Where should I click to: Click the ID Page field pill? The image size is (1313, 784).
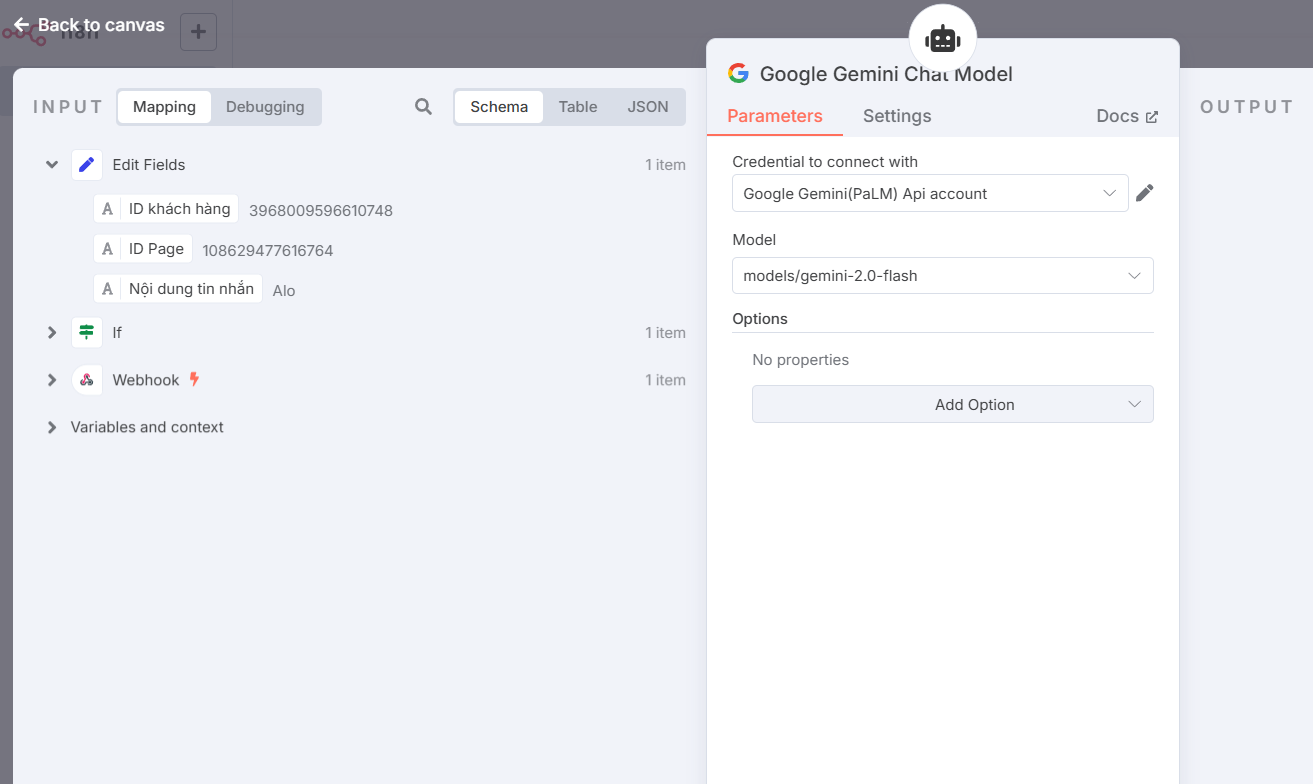coord(143,249)
